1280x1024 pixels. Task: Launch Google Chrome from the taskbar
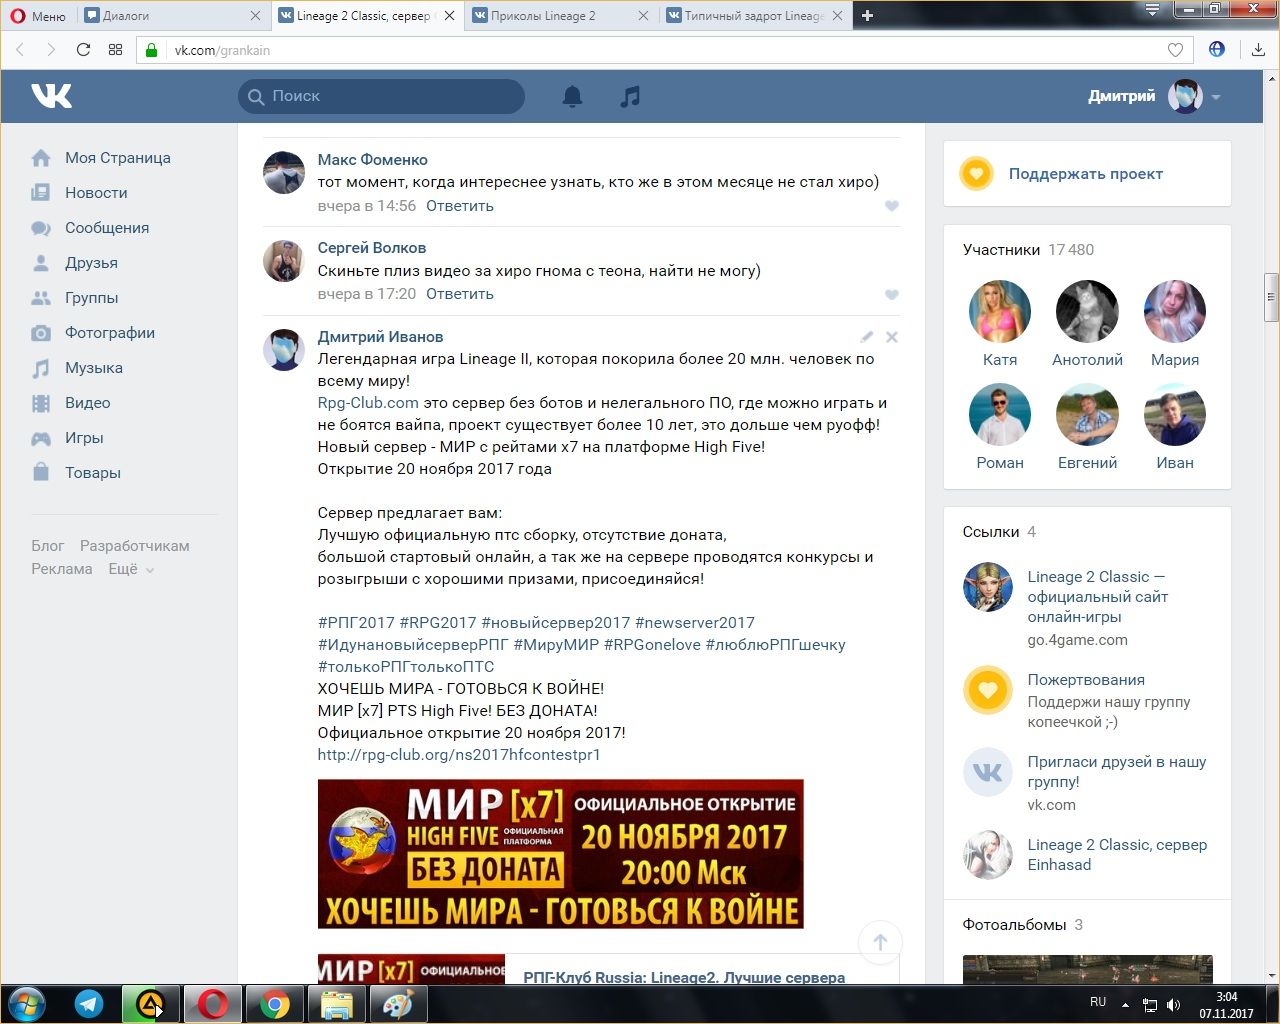[x=275, y=1004]
